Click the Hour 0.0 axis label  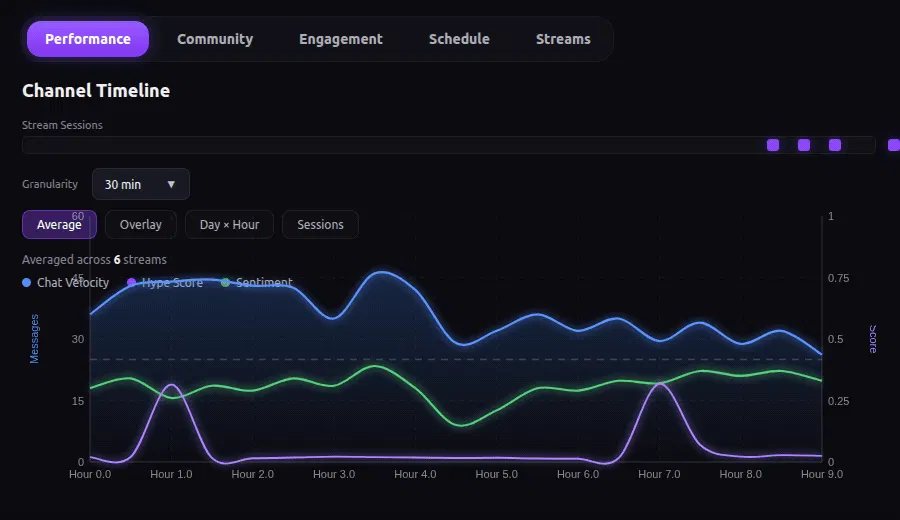point(90,474)
